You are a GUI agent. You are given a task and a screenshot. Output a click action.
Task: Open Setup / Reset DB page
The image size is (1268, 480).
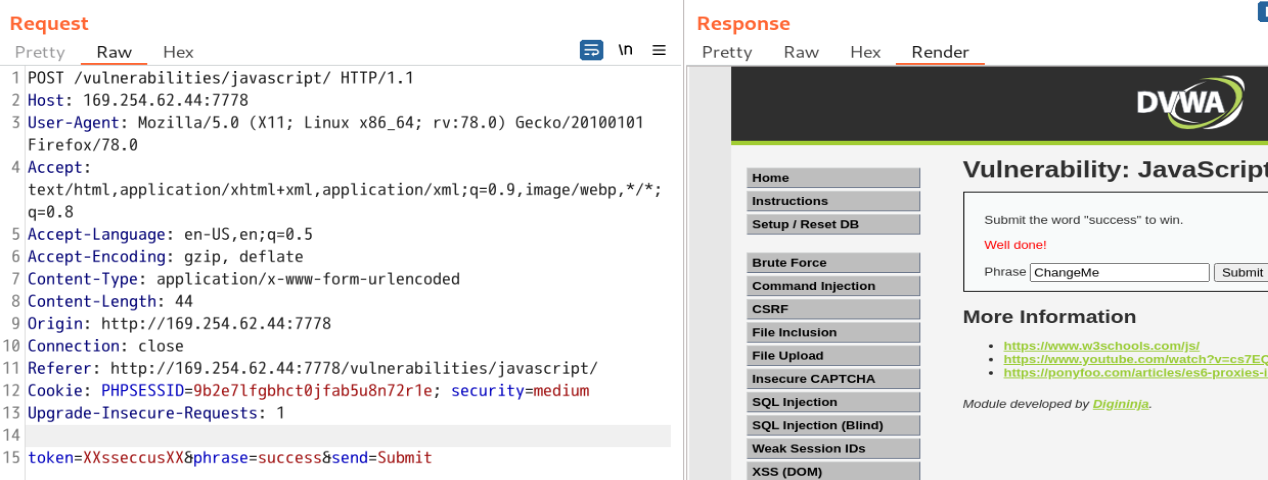[x=832, y=224]
